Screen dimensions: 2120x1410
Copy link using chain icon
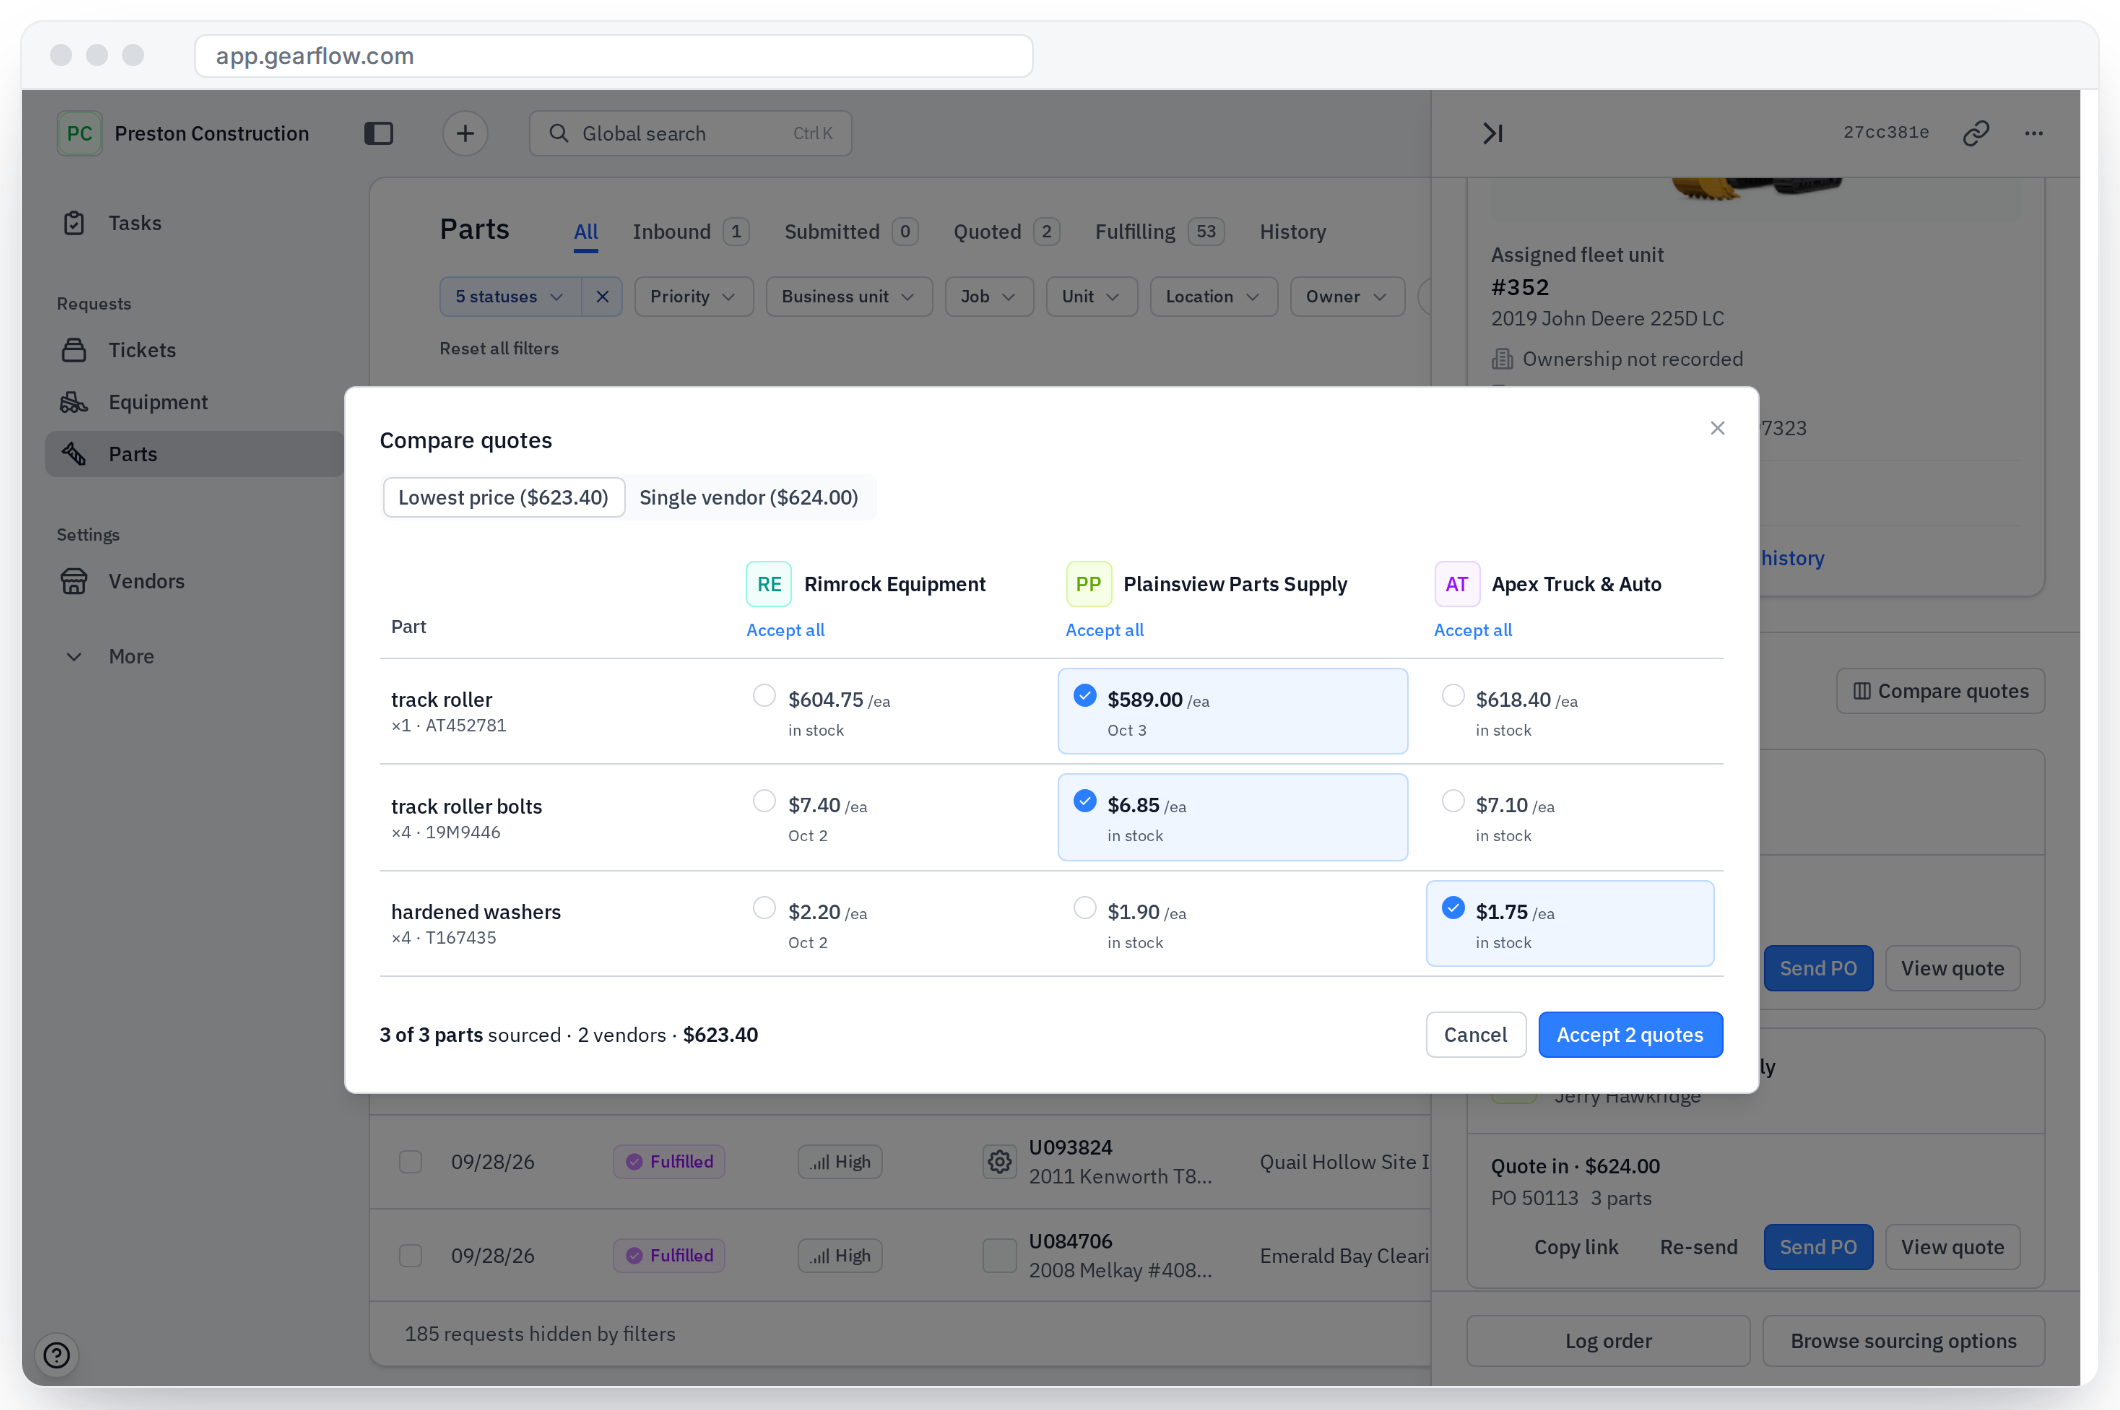1976,133
